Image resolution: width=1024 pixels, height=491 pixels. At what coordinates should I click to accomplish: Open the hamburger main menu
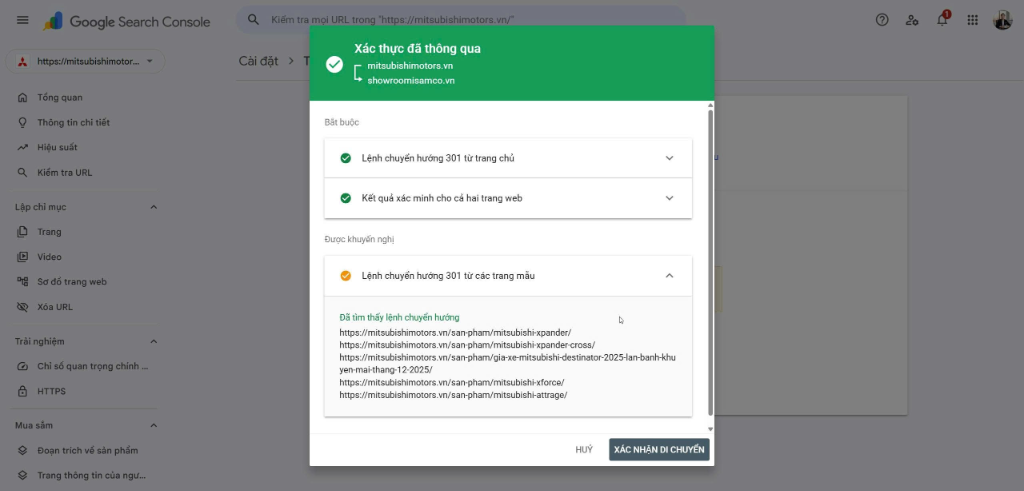click(x=22, y=20)
